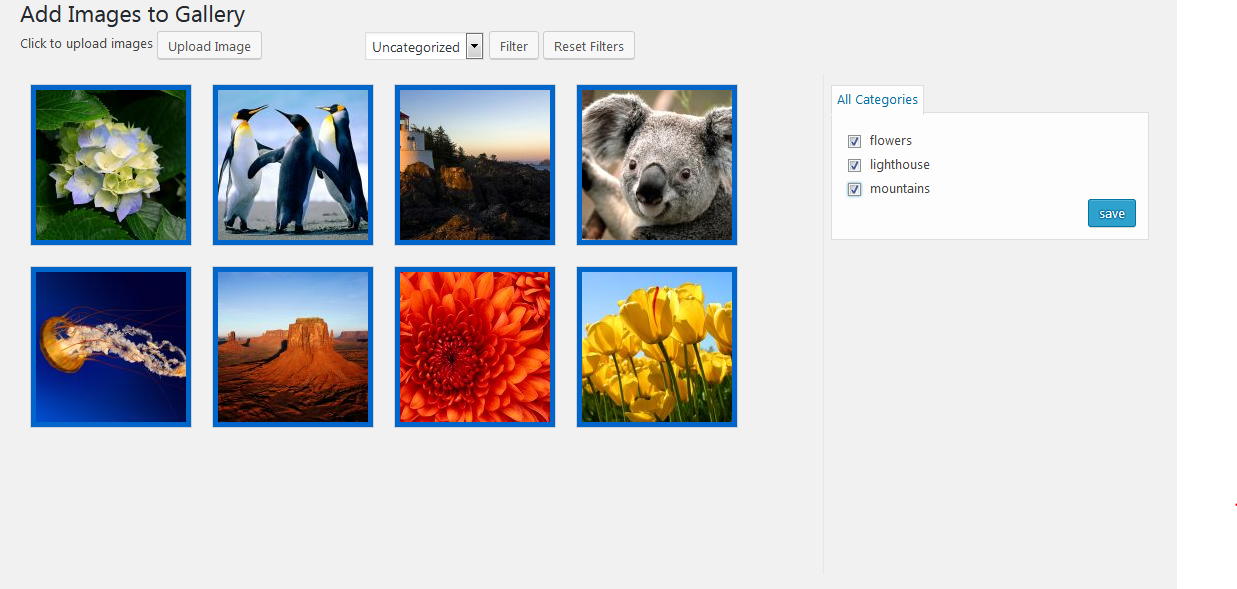The image size is (1237, 589).
Task: Uncheck the mountains category checkbox
Action: tap(854, 189)
